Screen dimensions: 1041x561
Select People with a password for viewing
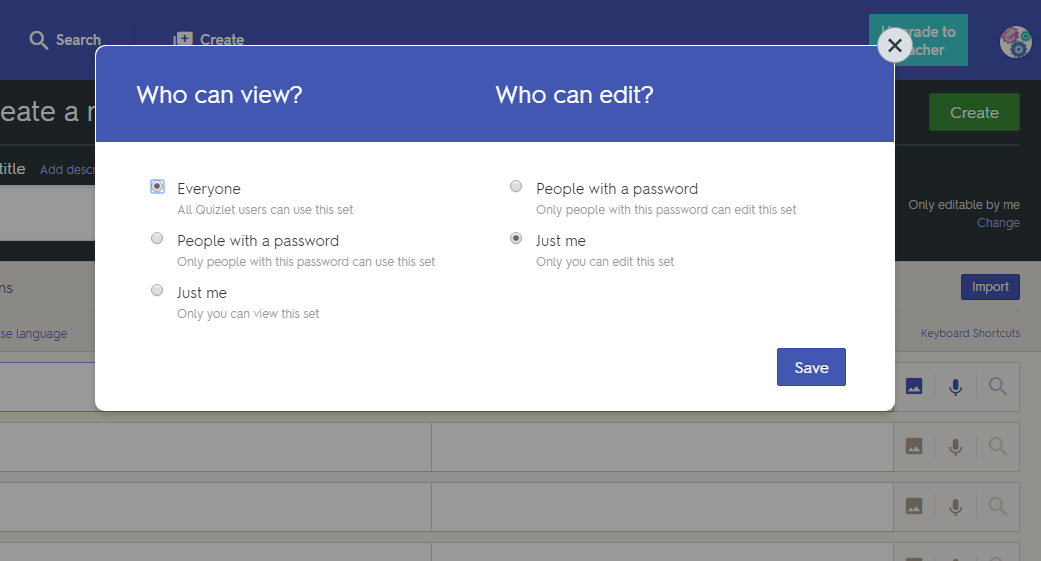tap(157, 239)
